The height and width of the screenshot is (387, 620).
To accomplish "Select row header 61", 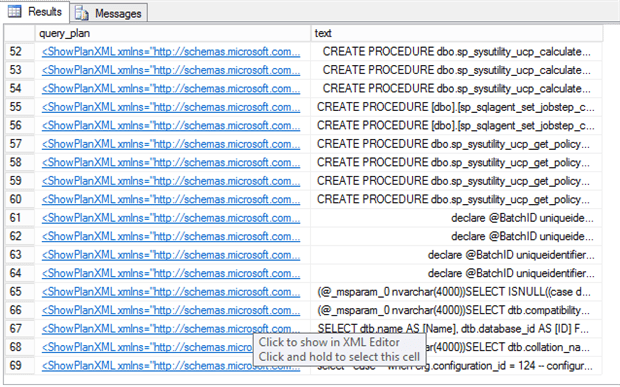I will 20,218.
